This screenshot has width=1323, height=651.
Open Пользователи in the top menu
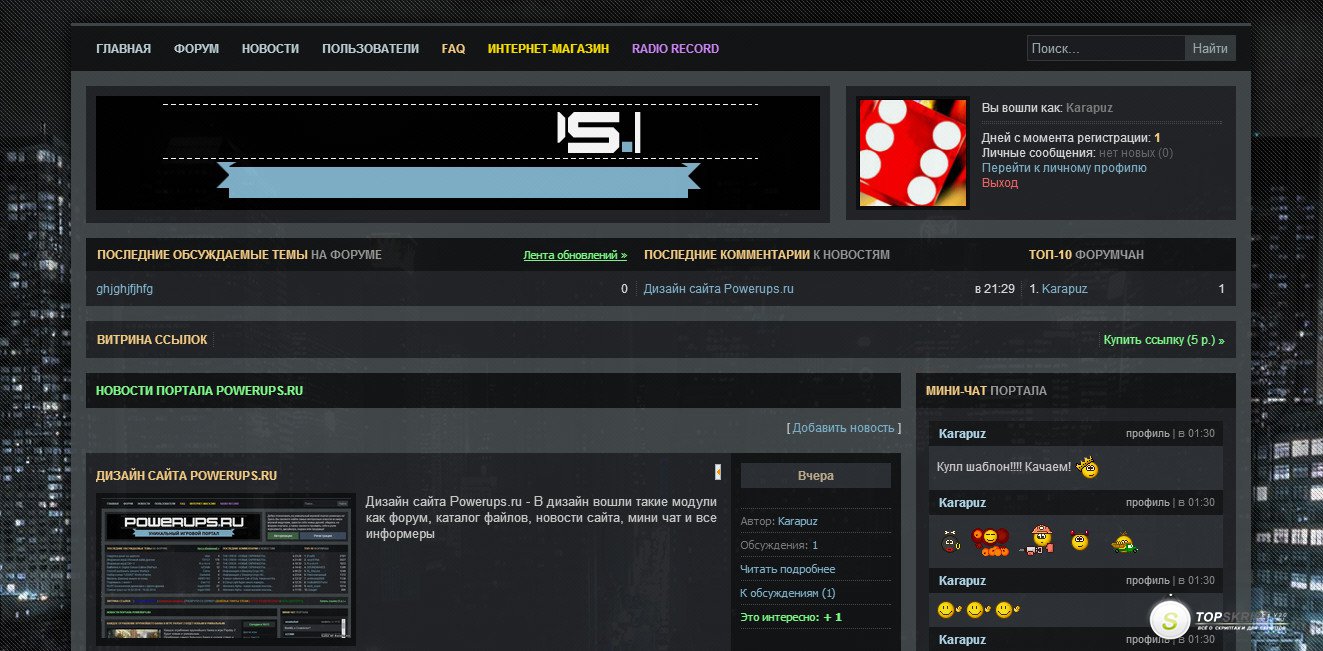pos(370,48)
